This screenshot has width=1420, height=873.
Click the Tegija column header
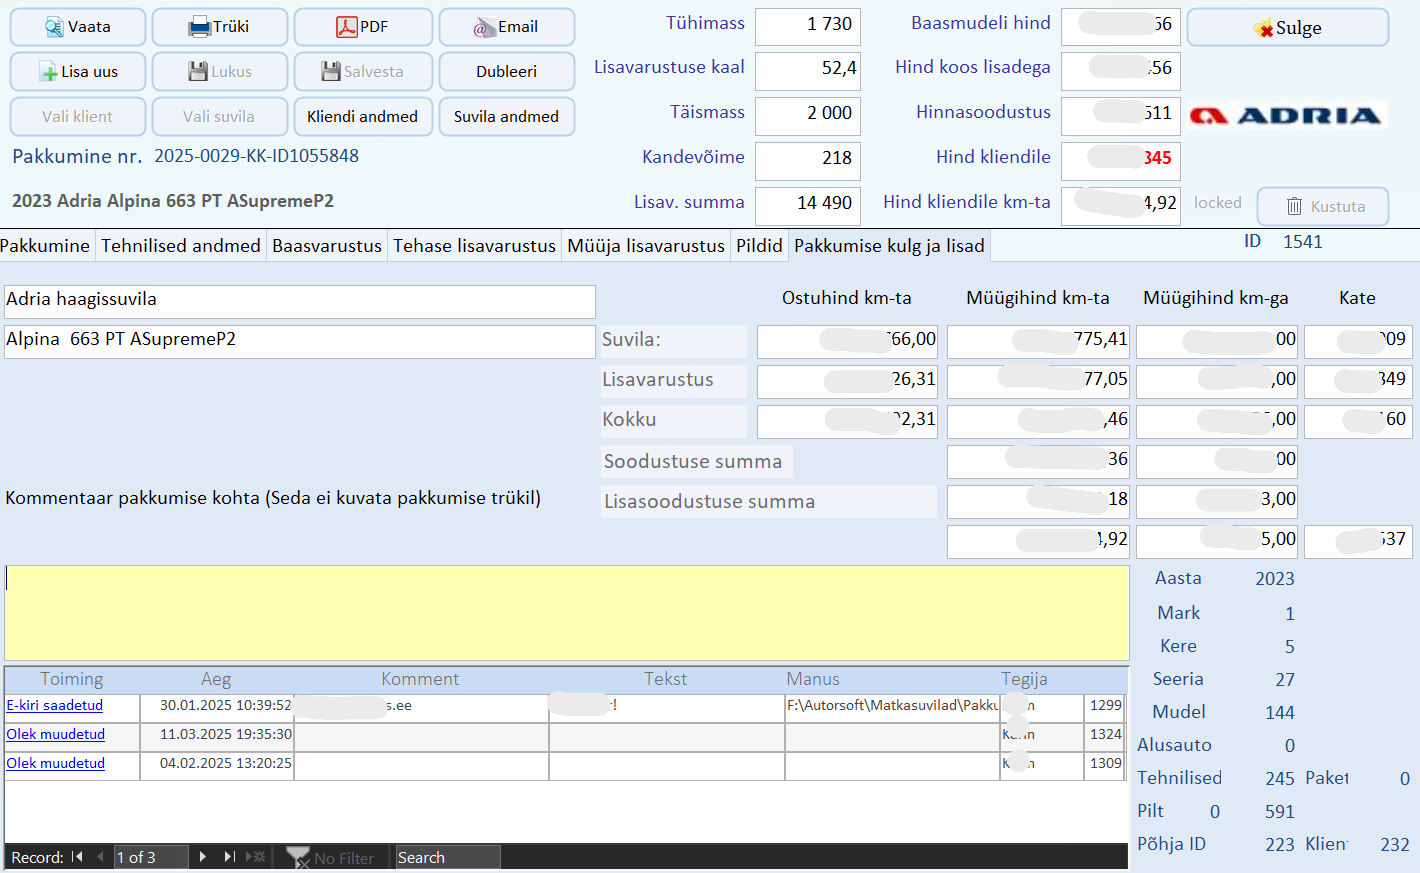click(x=1024, y=680)
